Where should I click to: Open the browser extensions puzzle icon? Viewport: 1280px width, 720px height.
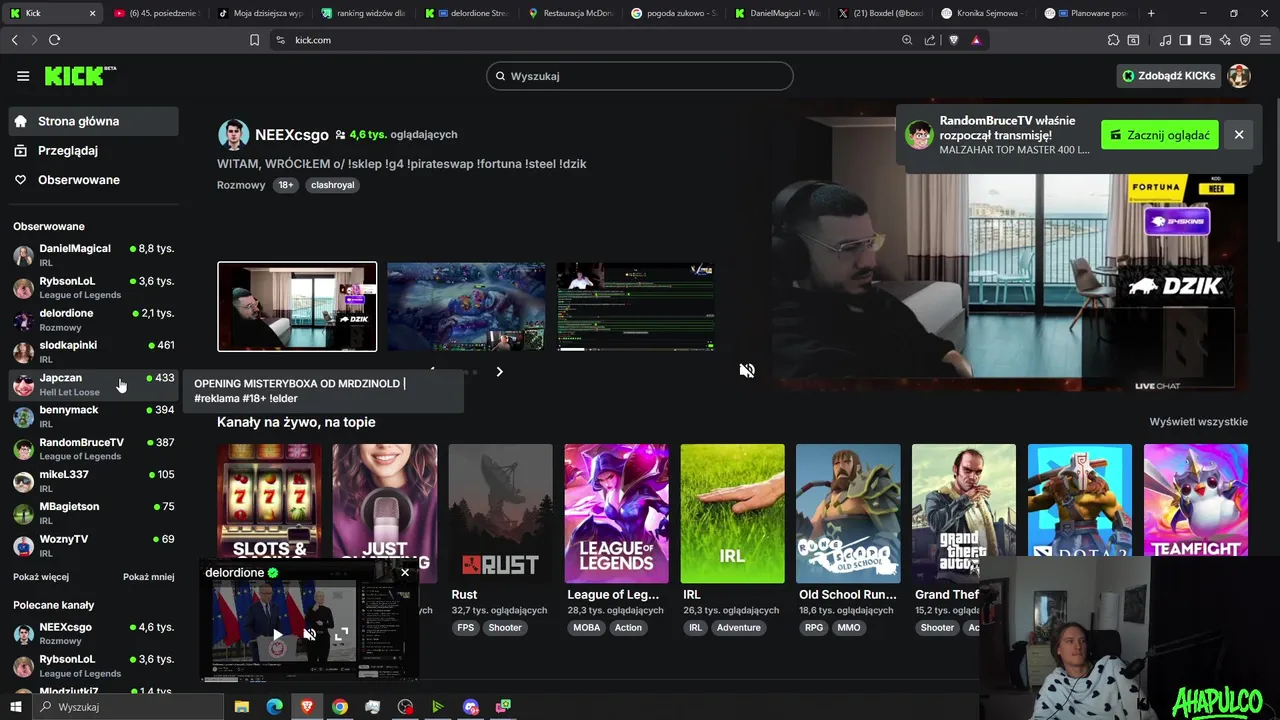(1113, 40)
